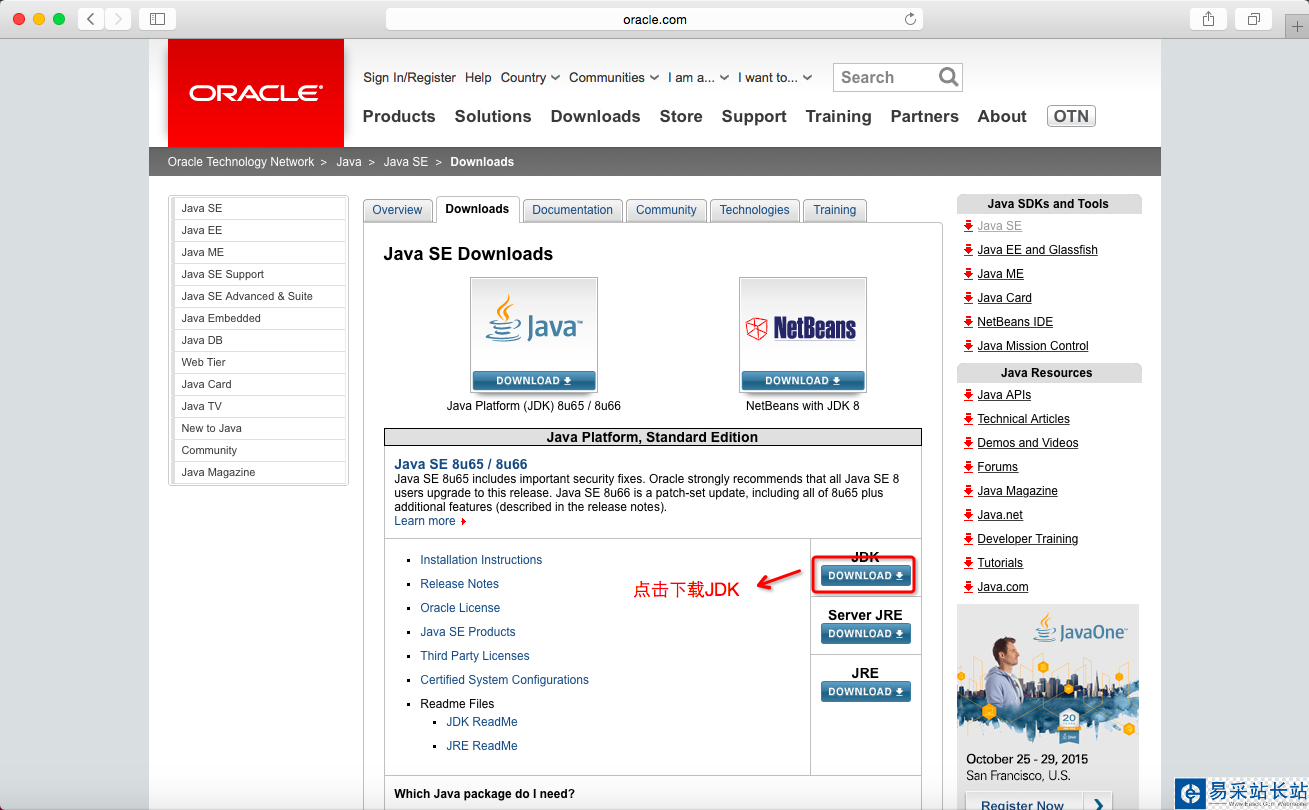Screen dimensions: 1309x810
Task: Open the Partners menu
Action: pyautogui.click(x=925, y=116)
